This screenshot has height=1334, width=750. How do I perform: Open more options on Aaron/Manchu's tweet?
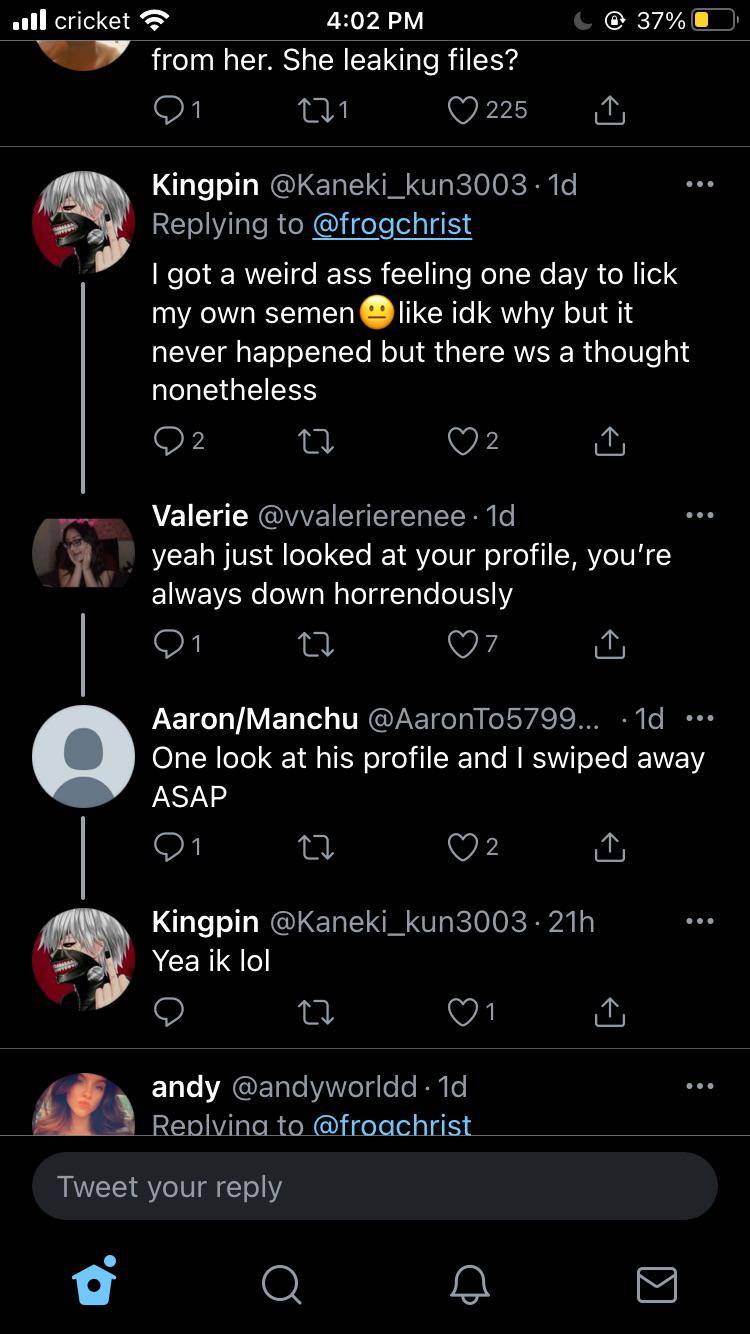pos(699,719)
